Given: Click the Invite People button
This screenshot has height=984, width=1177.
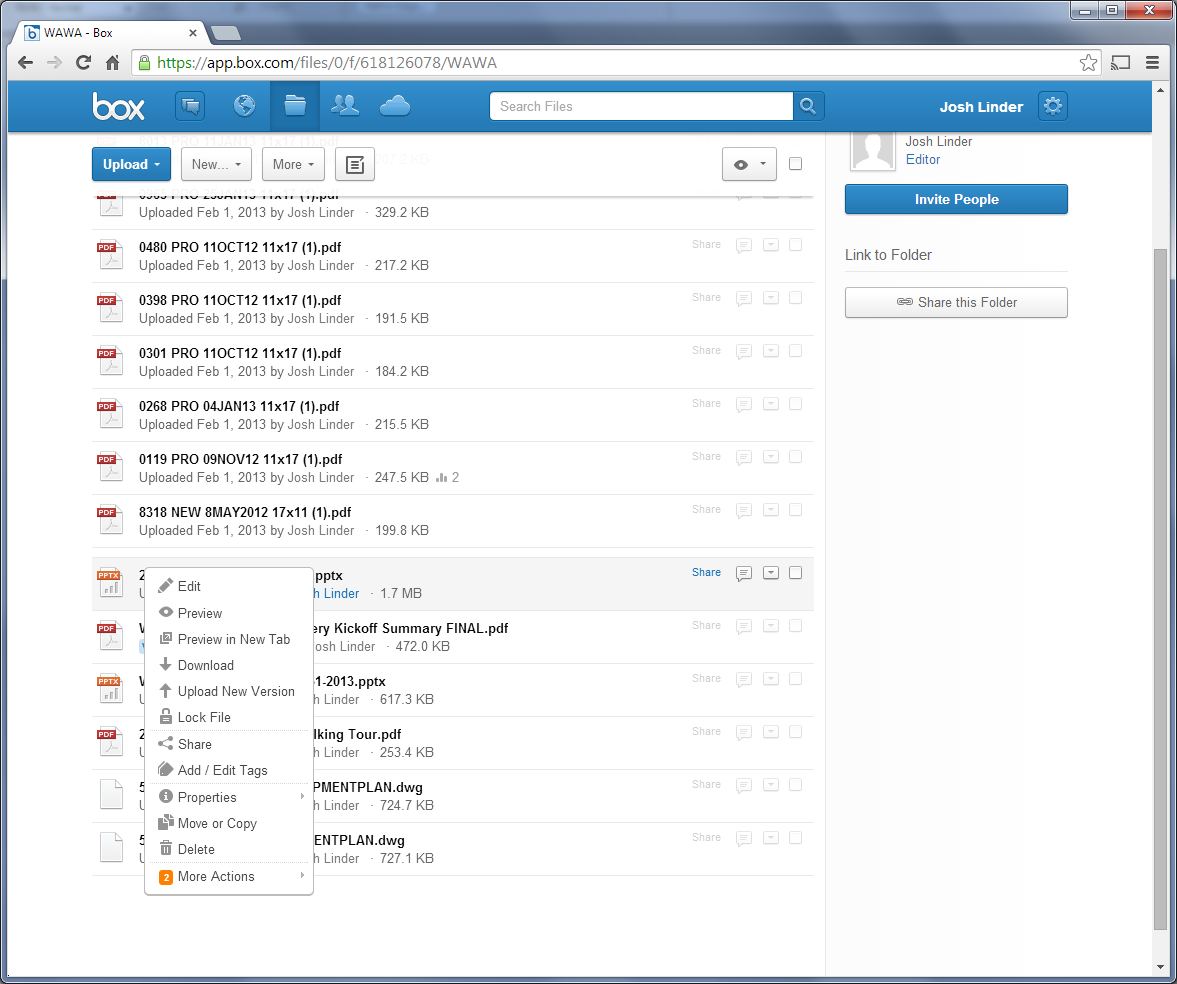Looking at the screenshot, I should [956, 199].
